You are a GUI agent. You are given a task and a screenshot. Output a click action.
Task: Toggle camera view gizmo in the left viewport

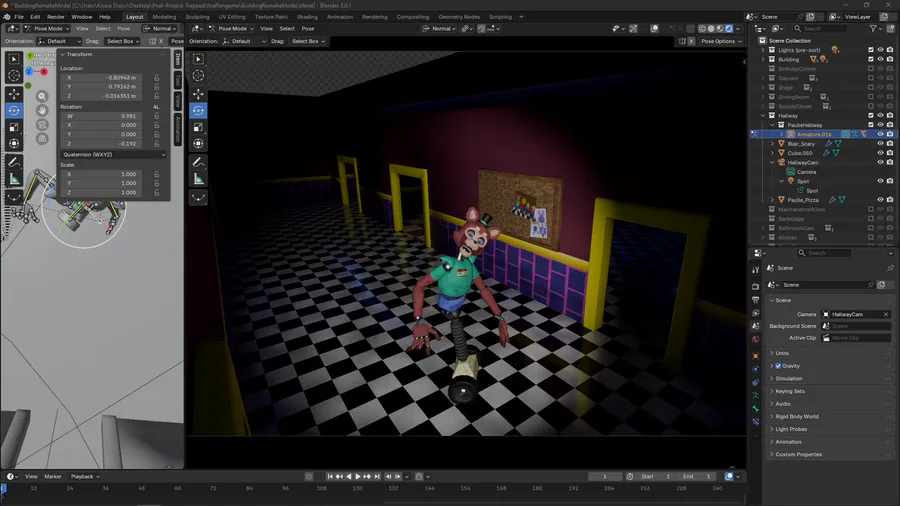click(x=42, y=124)
